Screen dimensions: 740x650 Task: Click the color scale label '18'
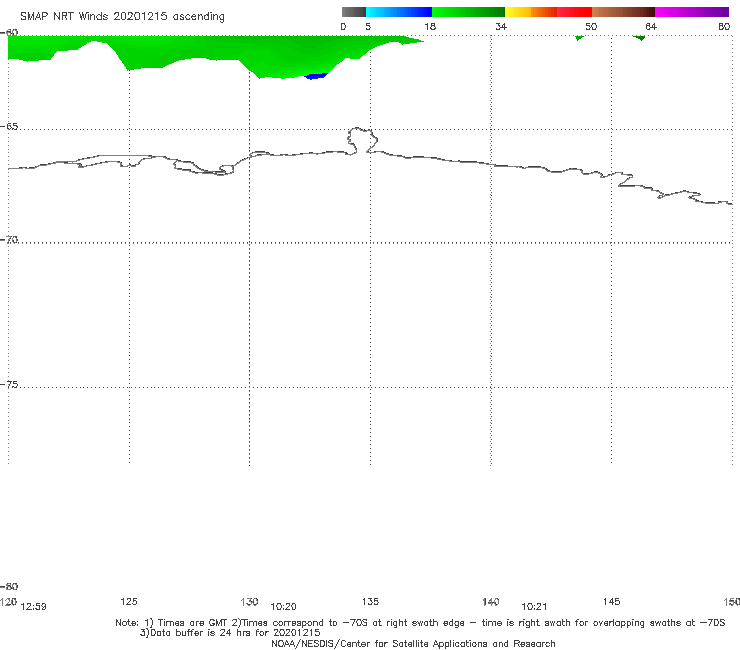point(430,26)
